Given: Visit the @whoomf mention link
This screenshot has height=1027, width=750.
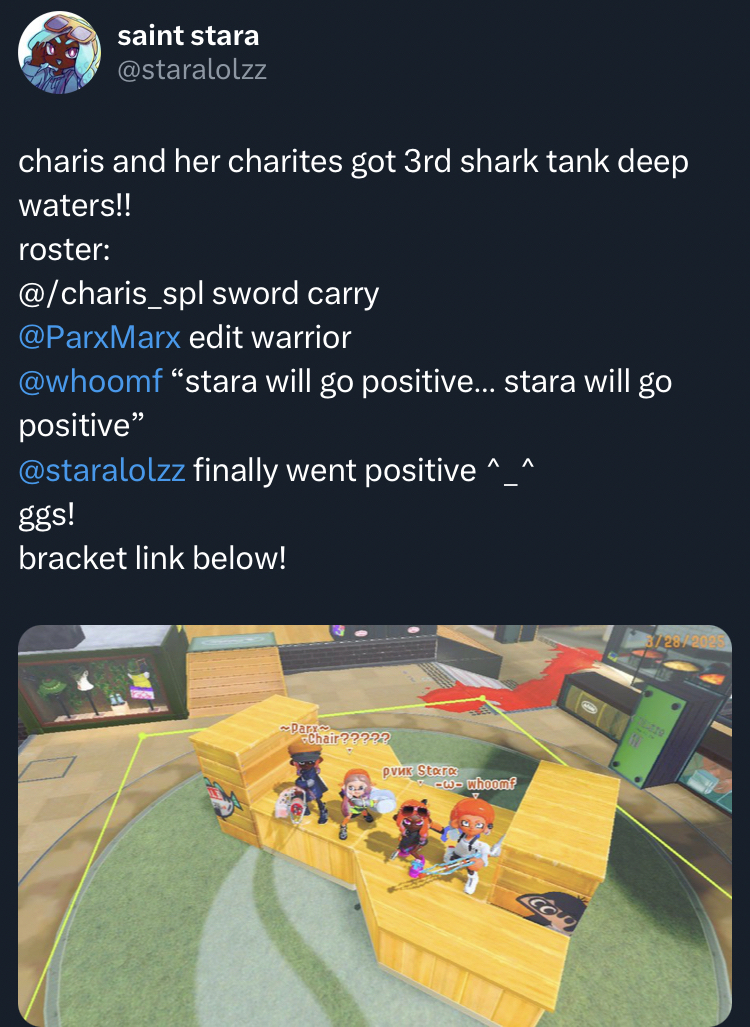Looking at the screenshot, I should [90, 381].
